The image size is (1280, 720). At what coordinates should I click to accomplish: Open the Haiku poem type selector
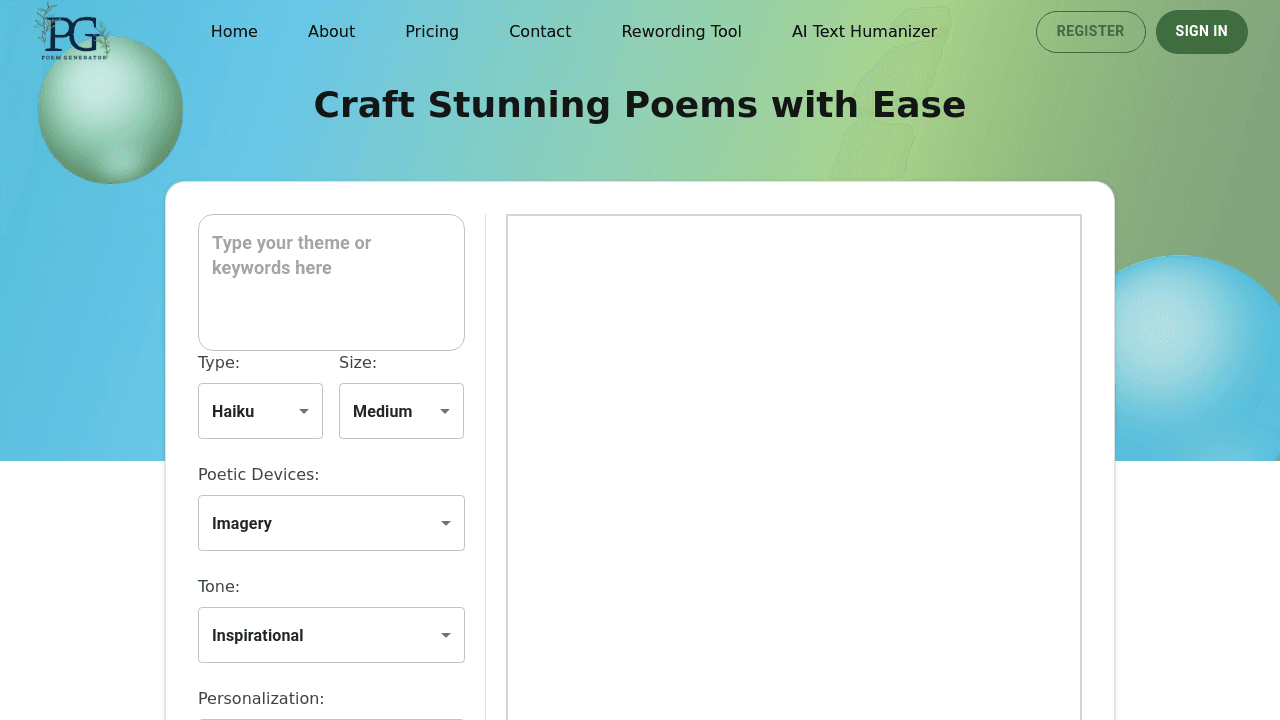(260, 411)
